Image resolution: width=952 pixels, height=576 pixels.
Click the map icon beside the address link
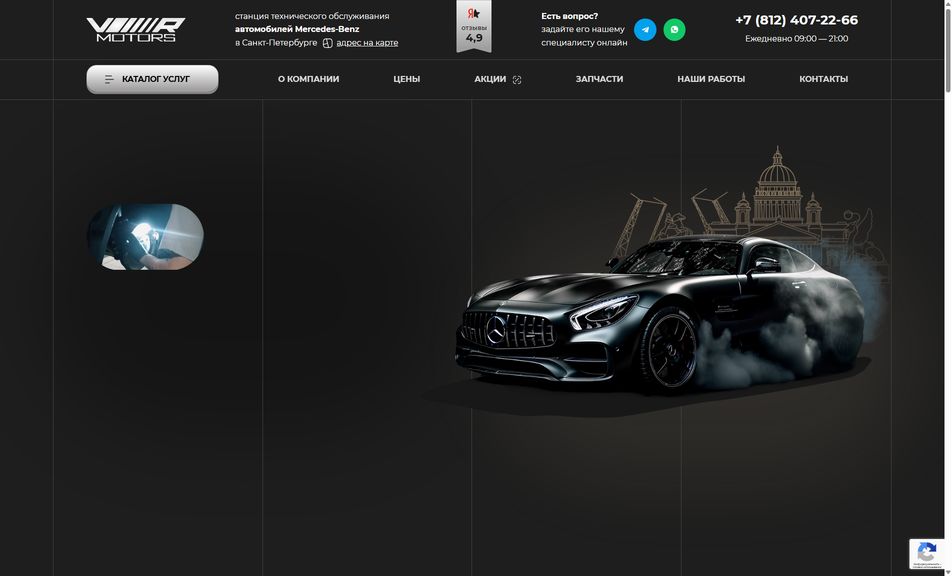[327, 43]
